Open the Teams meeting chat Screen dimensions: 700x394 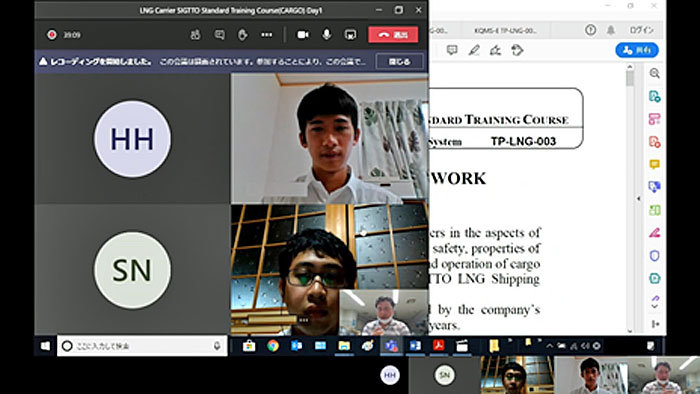tap(219, 35)
